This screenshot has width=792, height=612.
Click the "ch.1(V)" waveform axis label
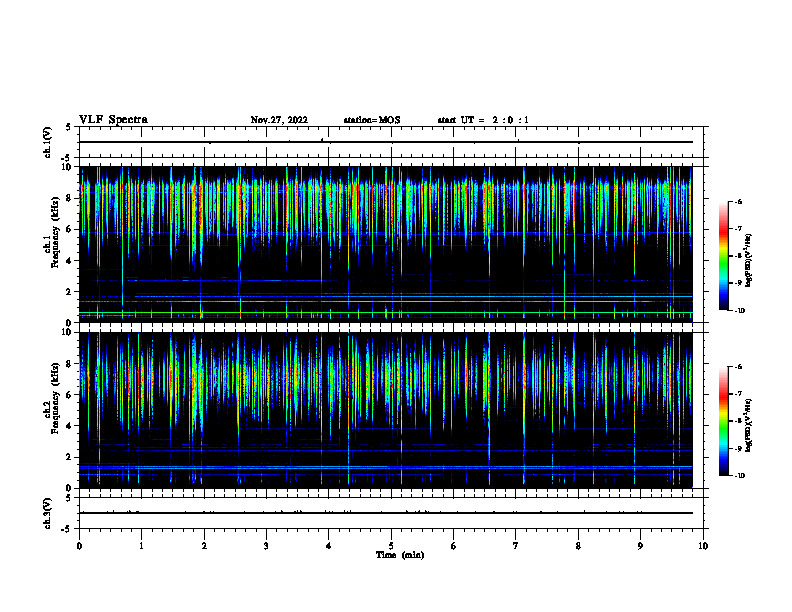(47, 142)
